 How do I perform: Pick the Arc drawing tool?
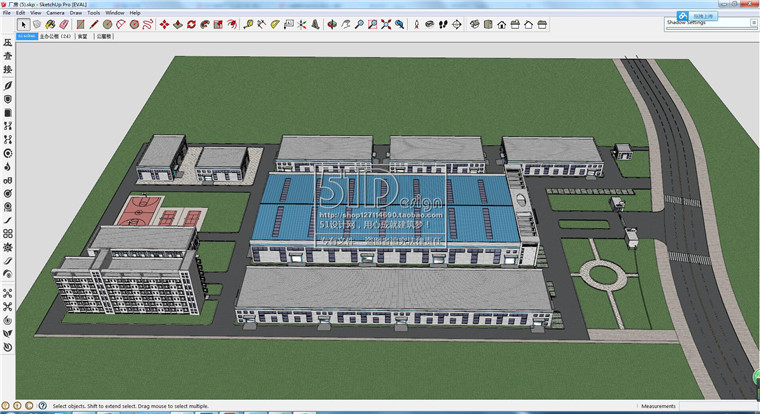[121, 24]
